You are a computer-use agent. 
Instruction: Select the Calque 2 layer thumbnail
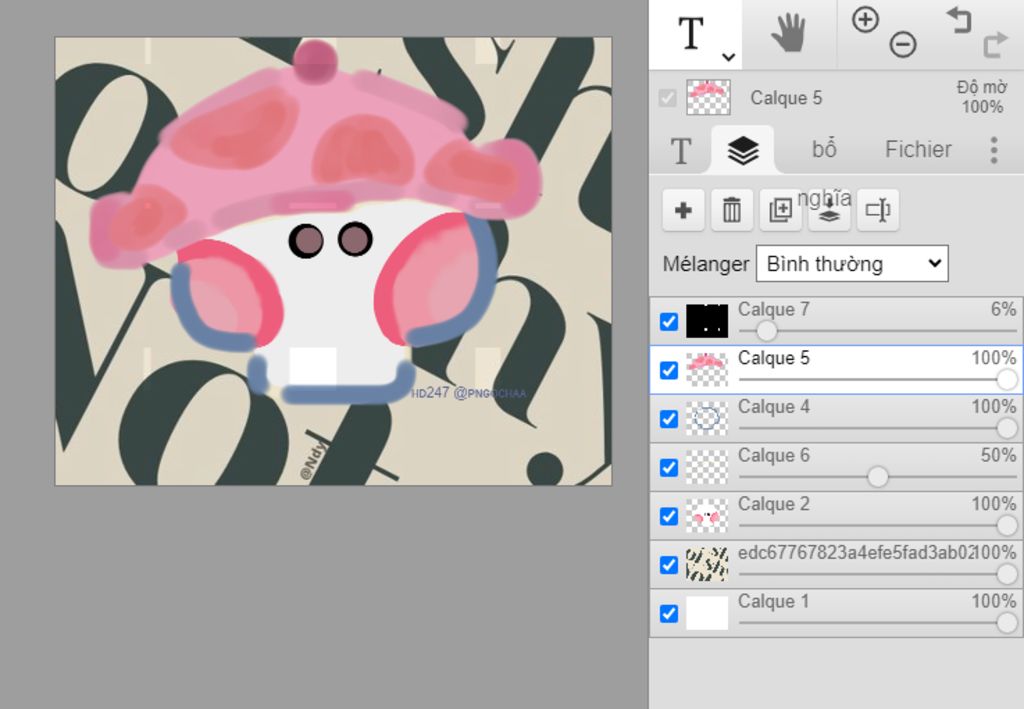(707, 516)
